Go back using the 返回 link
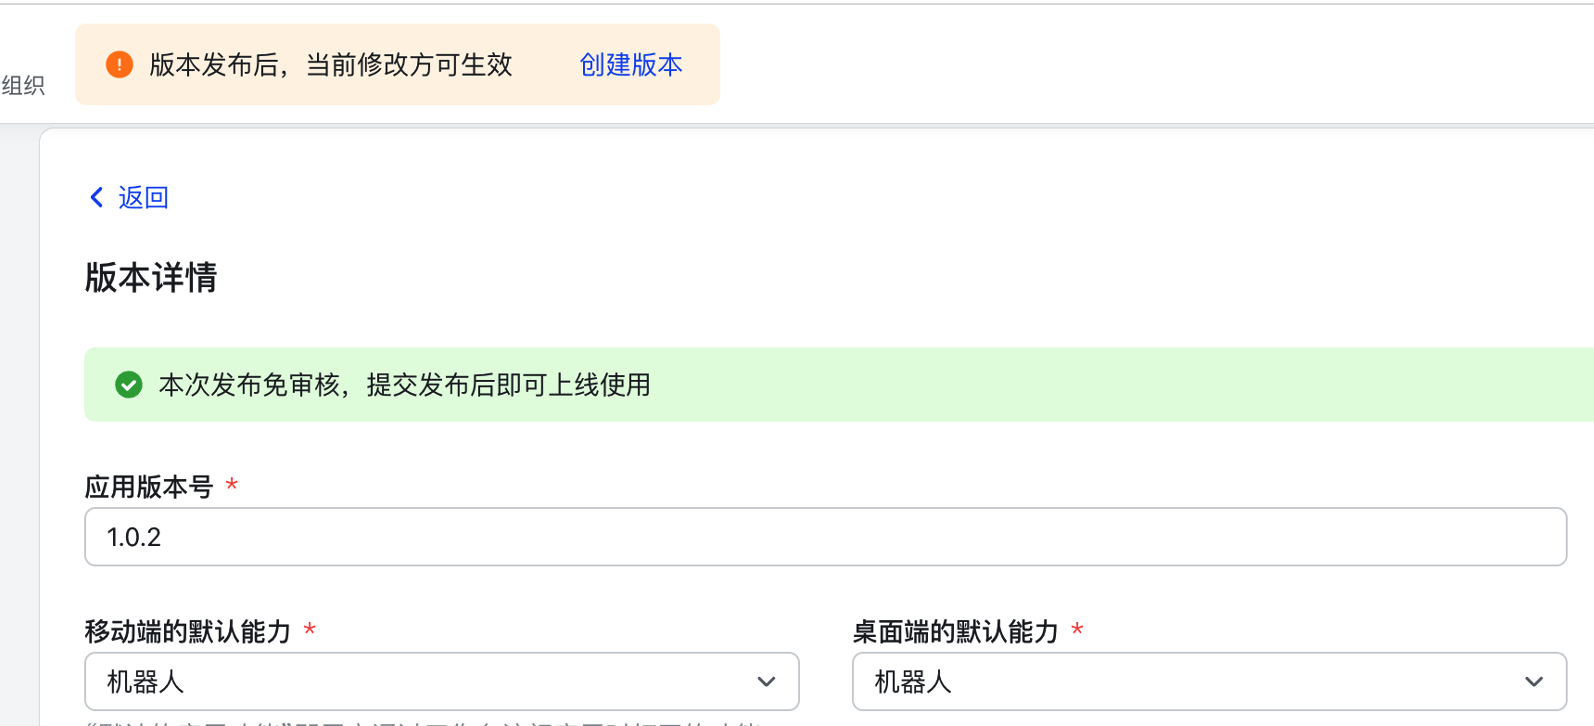 click(x=143, y=198)
